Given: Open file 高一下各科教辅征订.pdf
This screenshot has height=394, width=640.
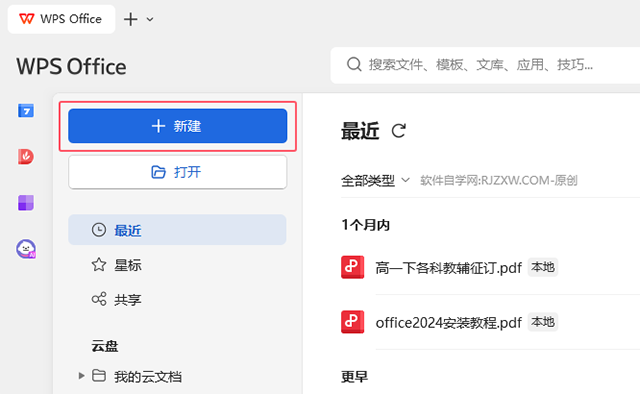Looking at the screenshot, I should pyautogui.click(x=449, y=268).
